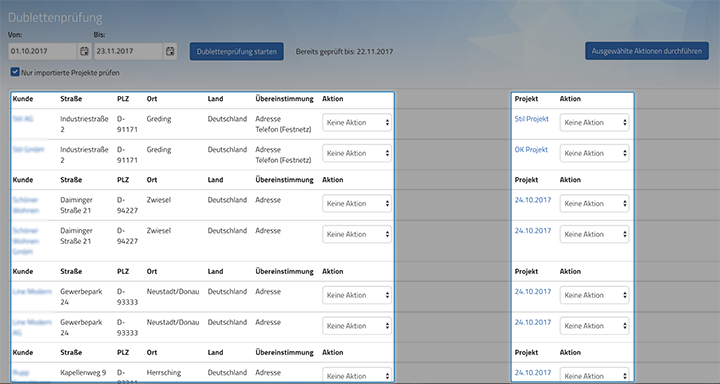Expand Aktion dropdown next to Stil Projekt
This screenshot has height=384, width=720.
point(594,123)
